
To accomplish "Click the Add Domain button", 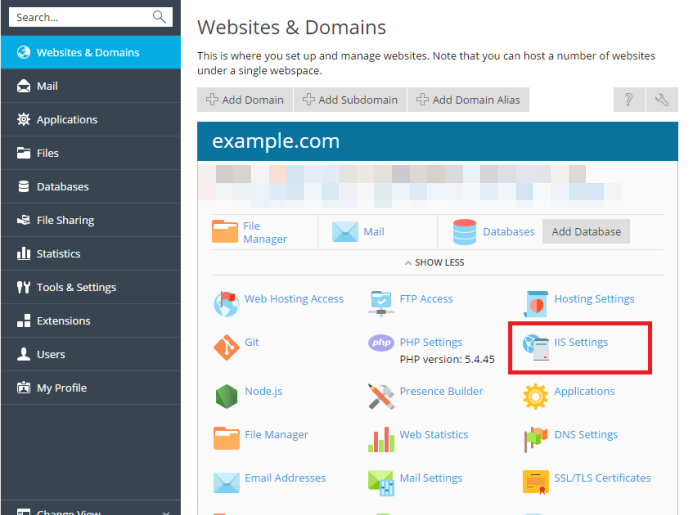I will (244, 100).
